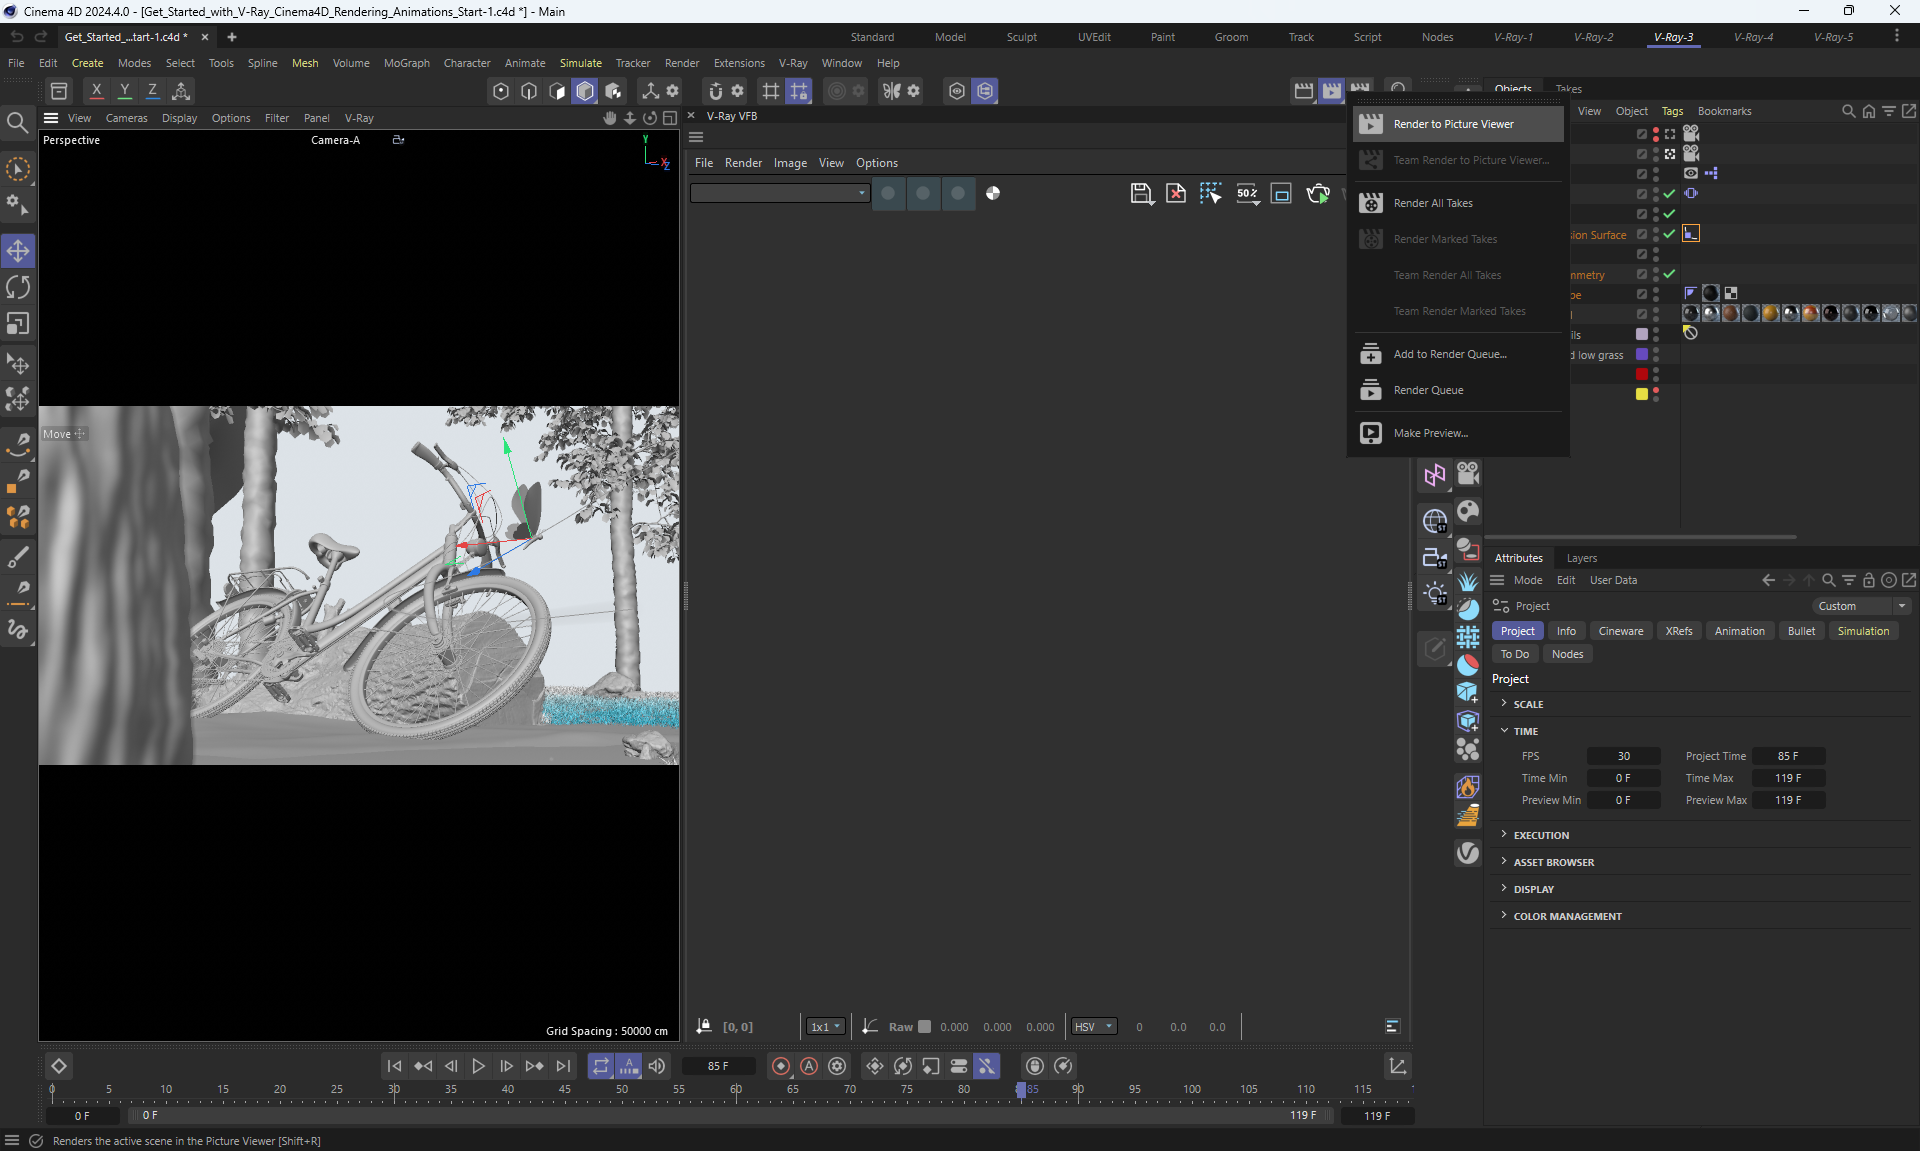Screen dimensions: 1920x1151
Task: Click the Record Active Objects keyframe button
Action: (781, 1066)
